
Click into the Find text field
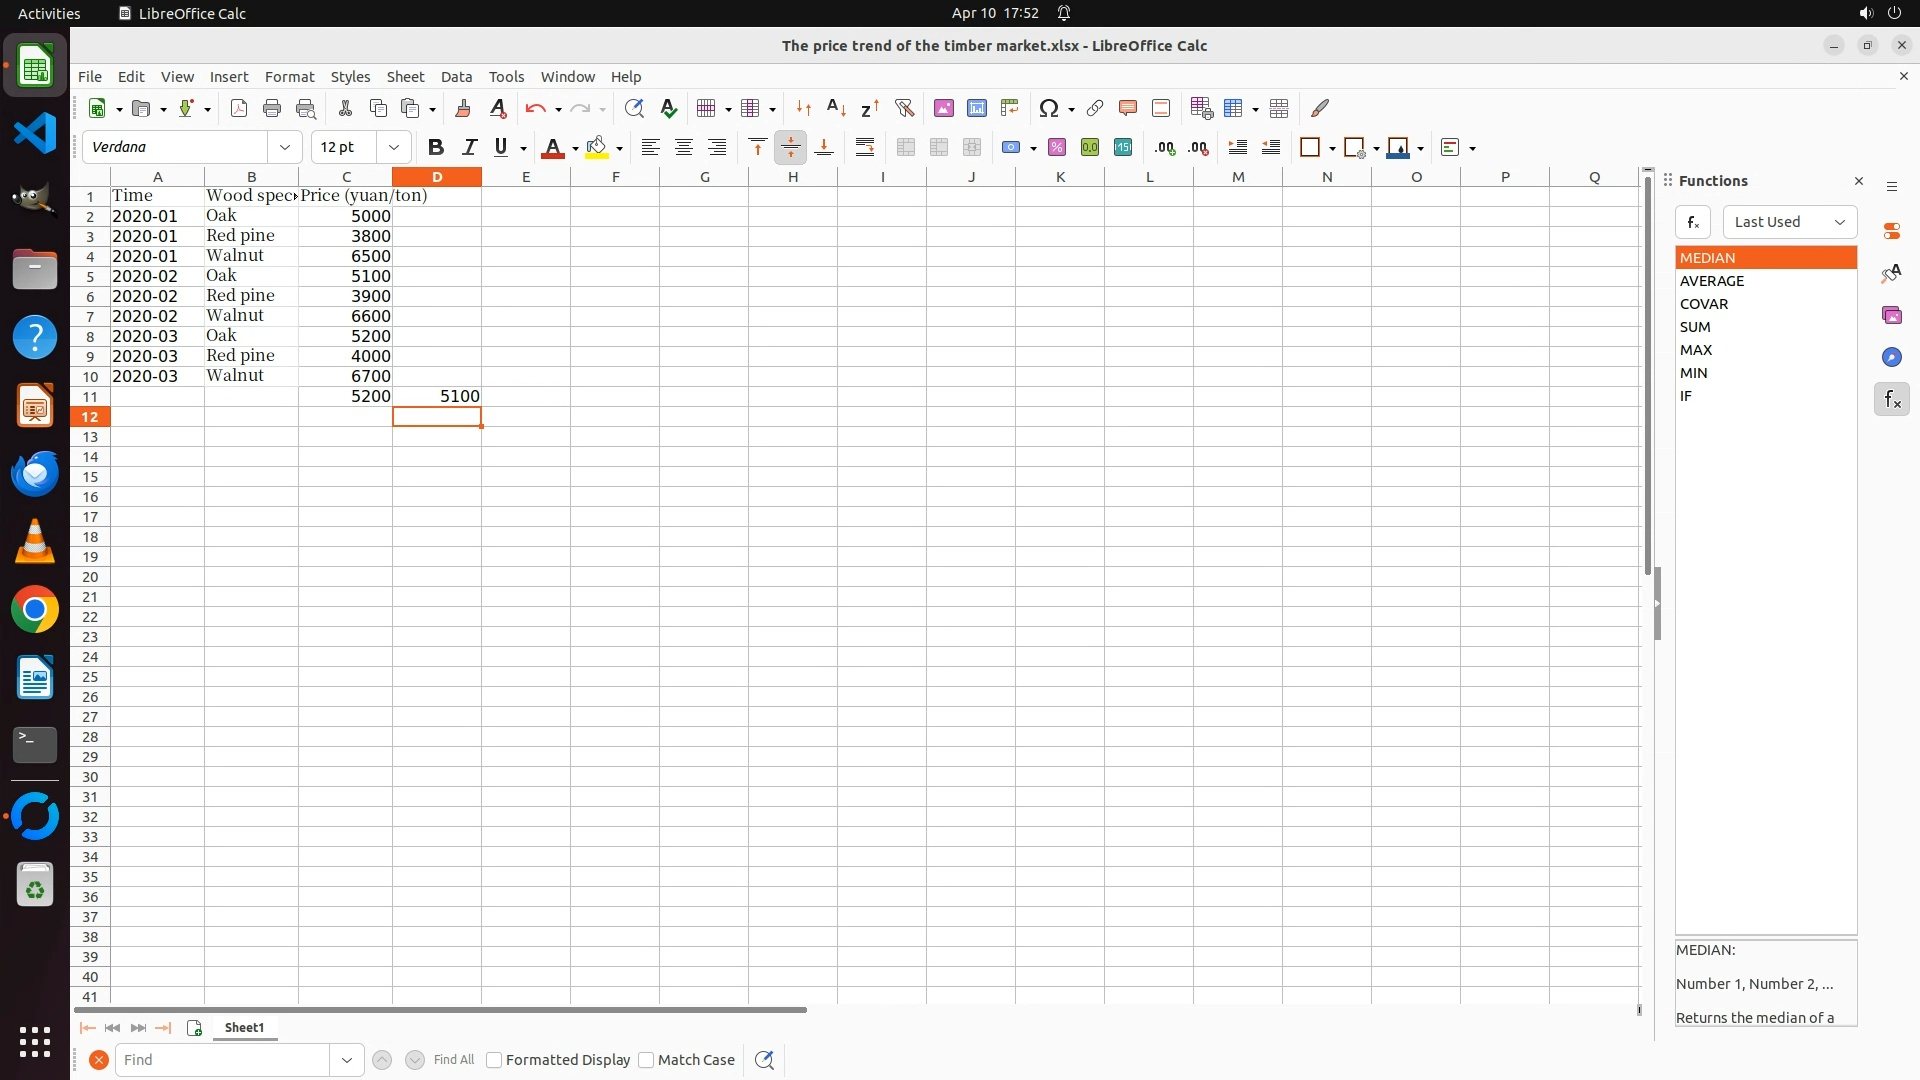coord(222,1060)
